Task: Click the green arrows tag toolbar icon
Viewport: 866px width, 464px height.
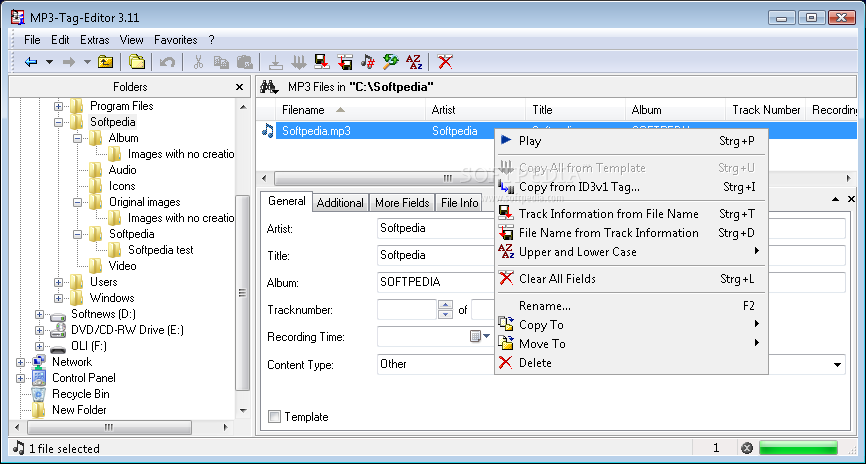Action: (x=390, y=62)
